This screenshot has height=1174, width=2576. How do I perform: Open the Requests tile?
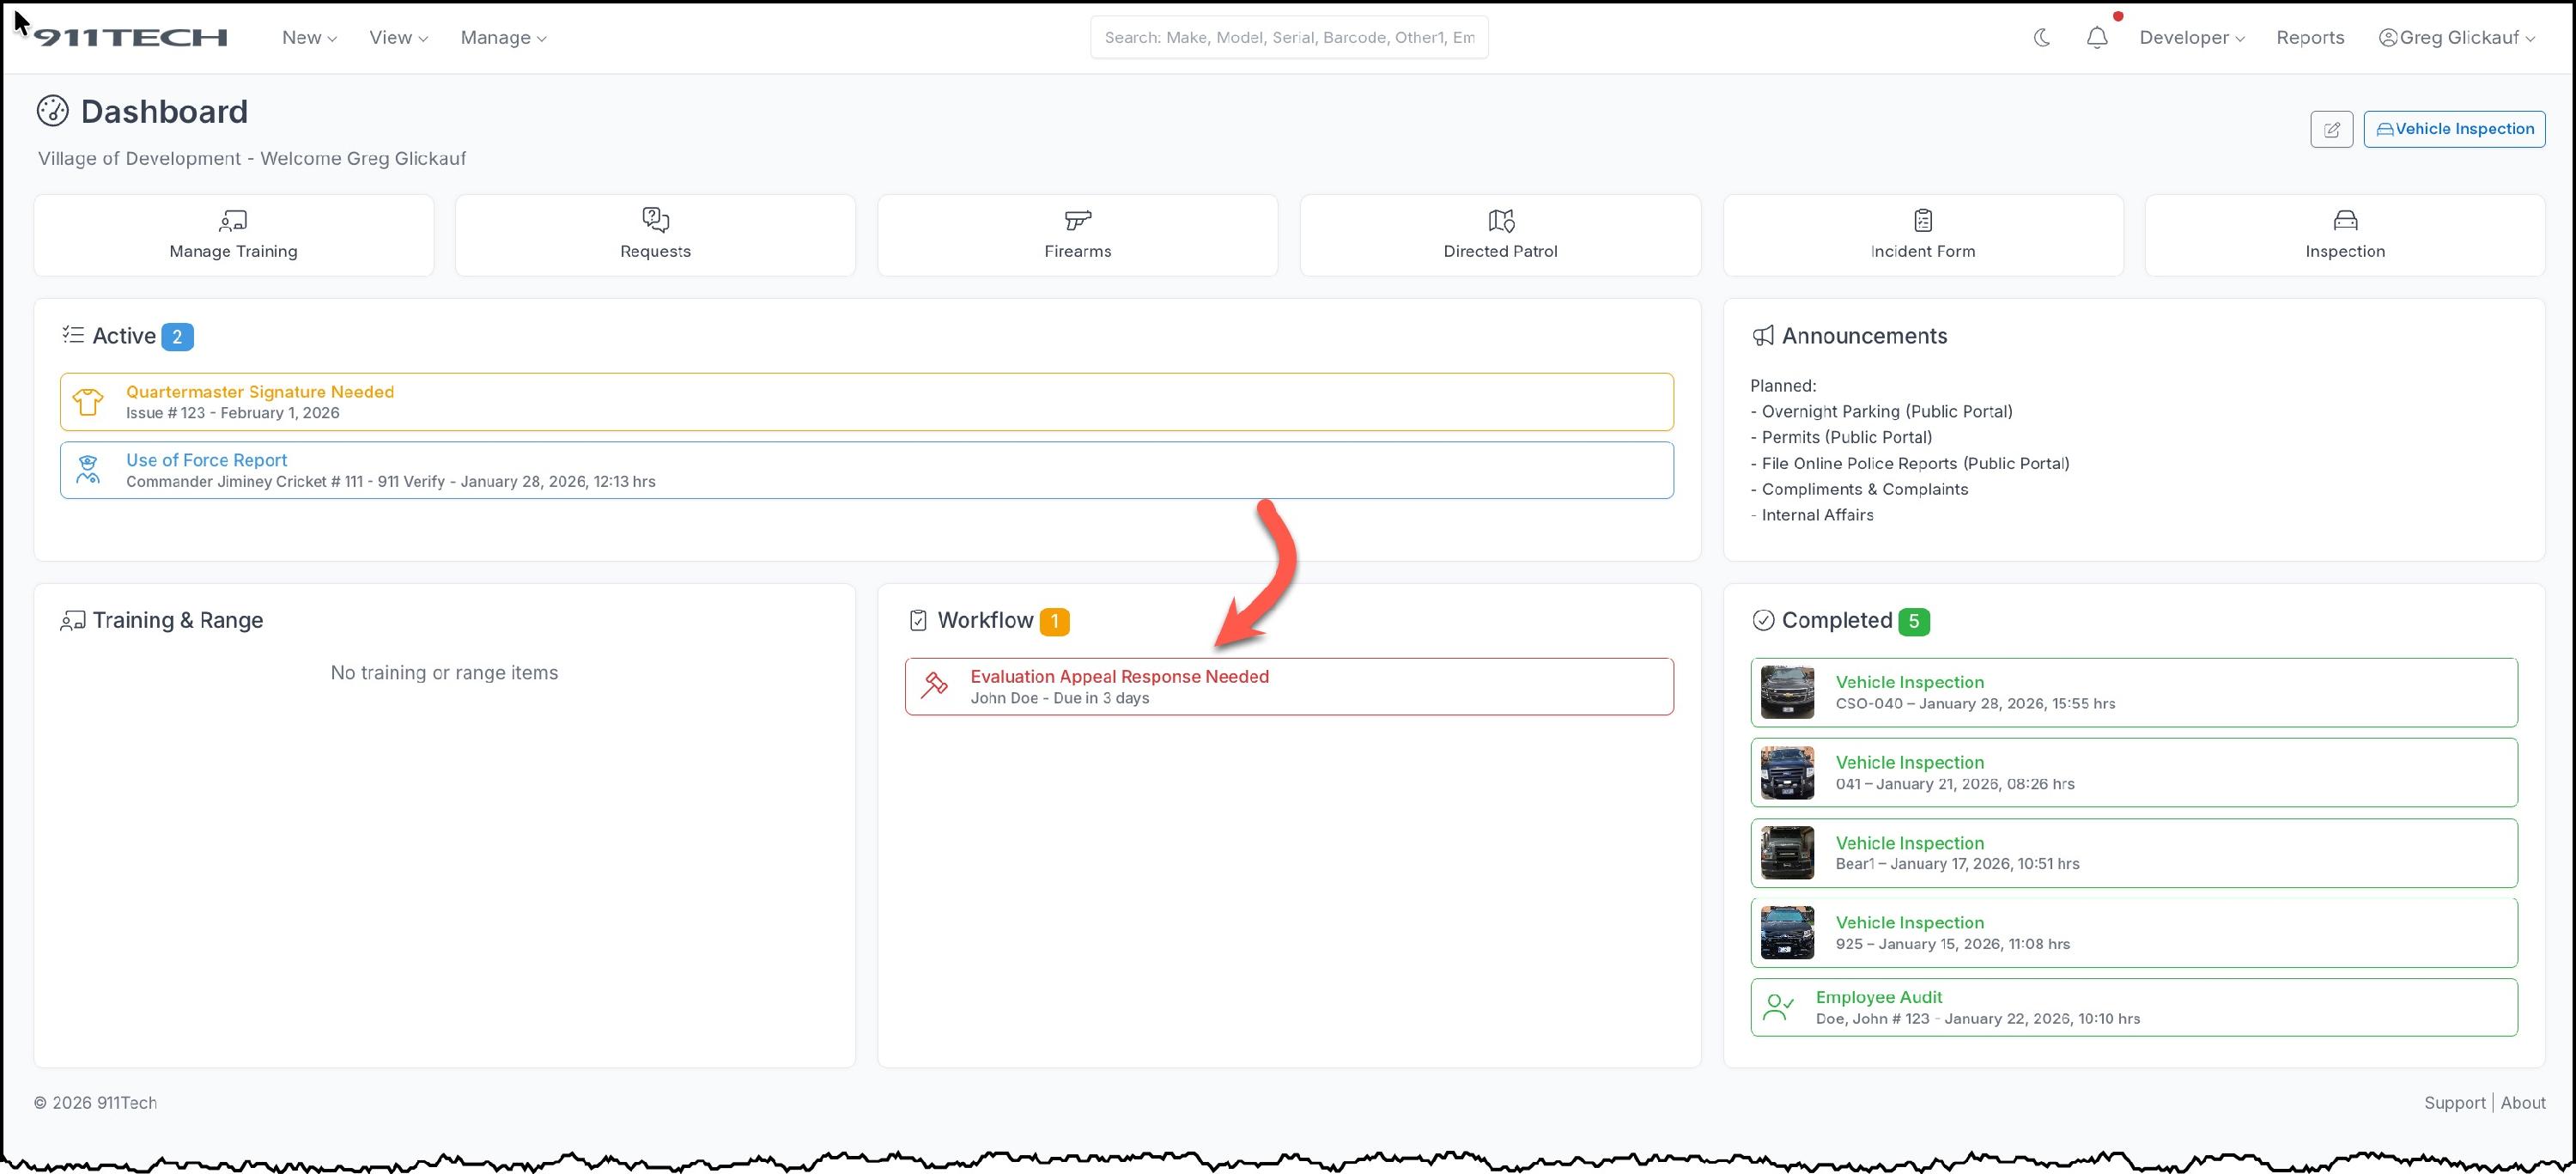point(655,235)
